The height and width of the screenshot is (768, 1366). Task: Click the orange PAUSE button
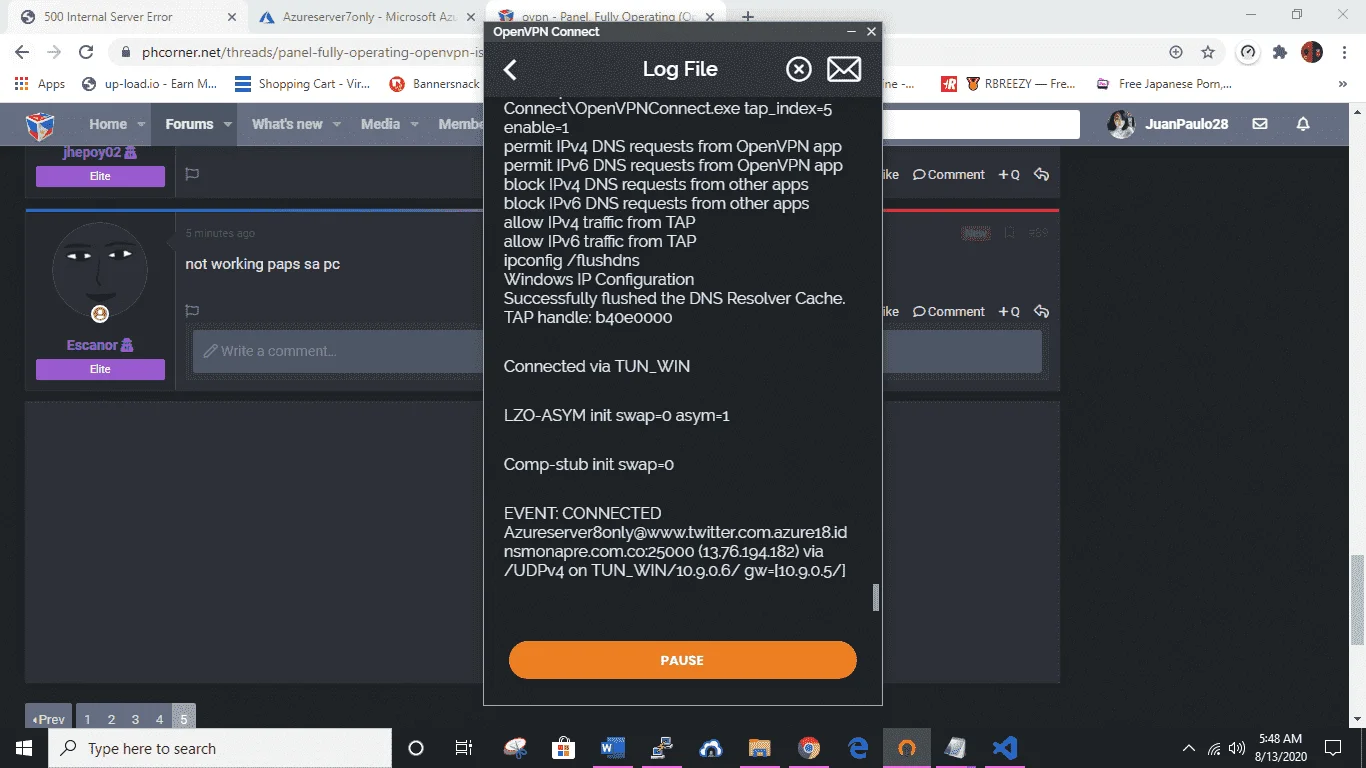(x=683, y=660)
